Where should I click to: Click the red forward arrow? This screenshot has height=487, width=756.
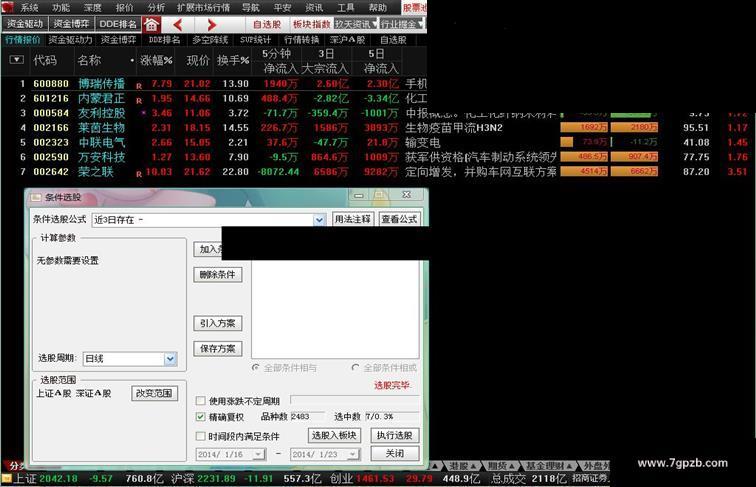[x=211, y=24]
